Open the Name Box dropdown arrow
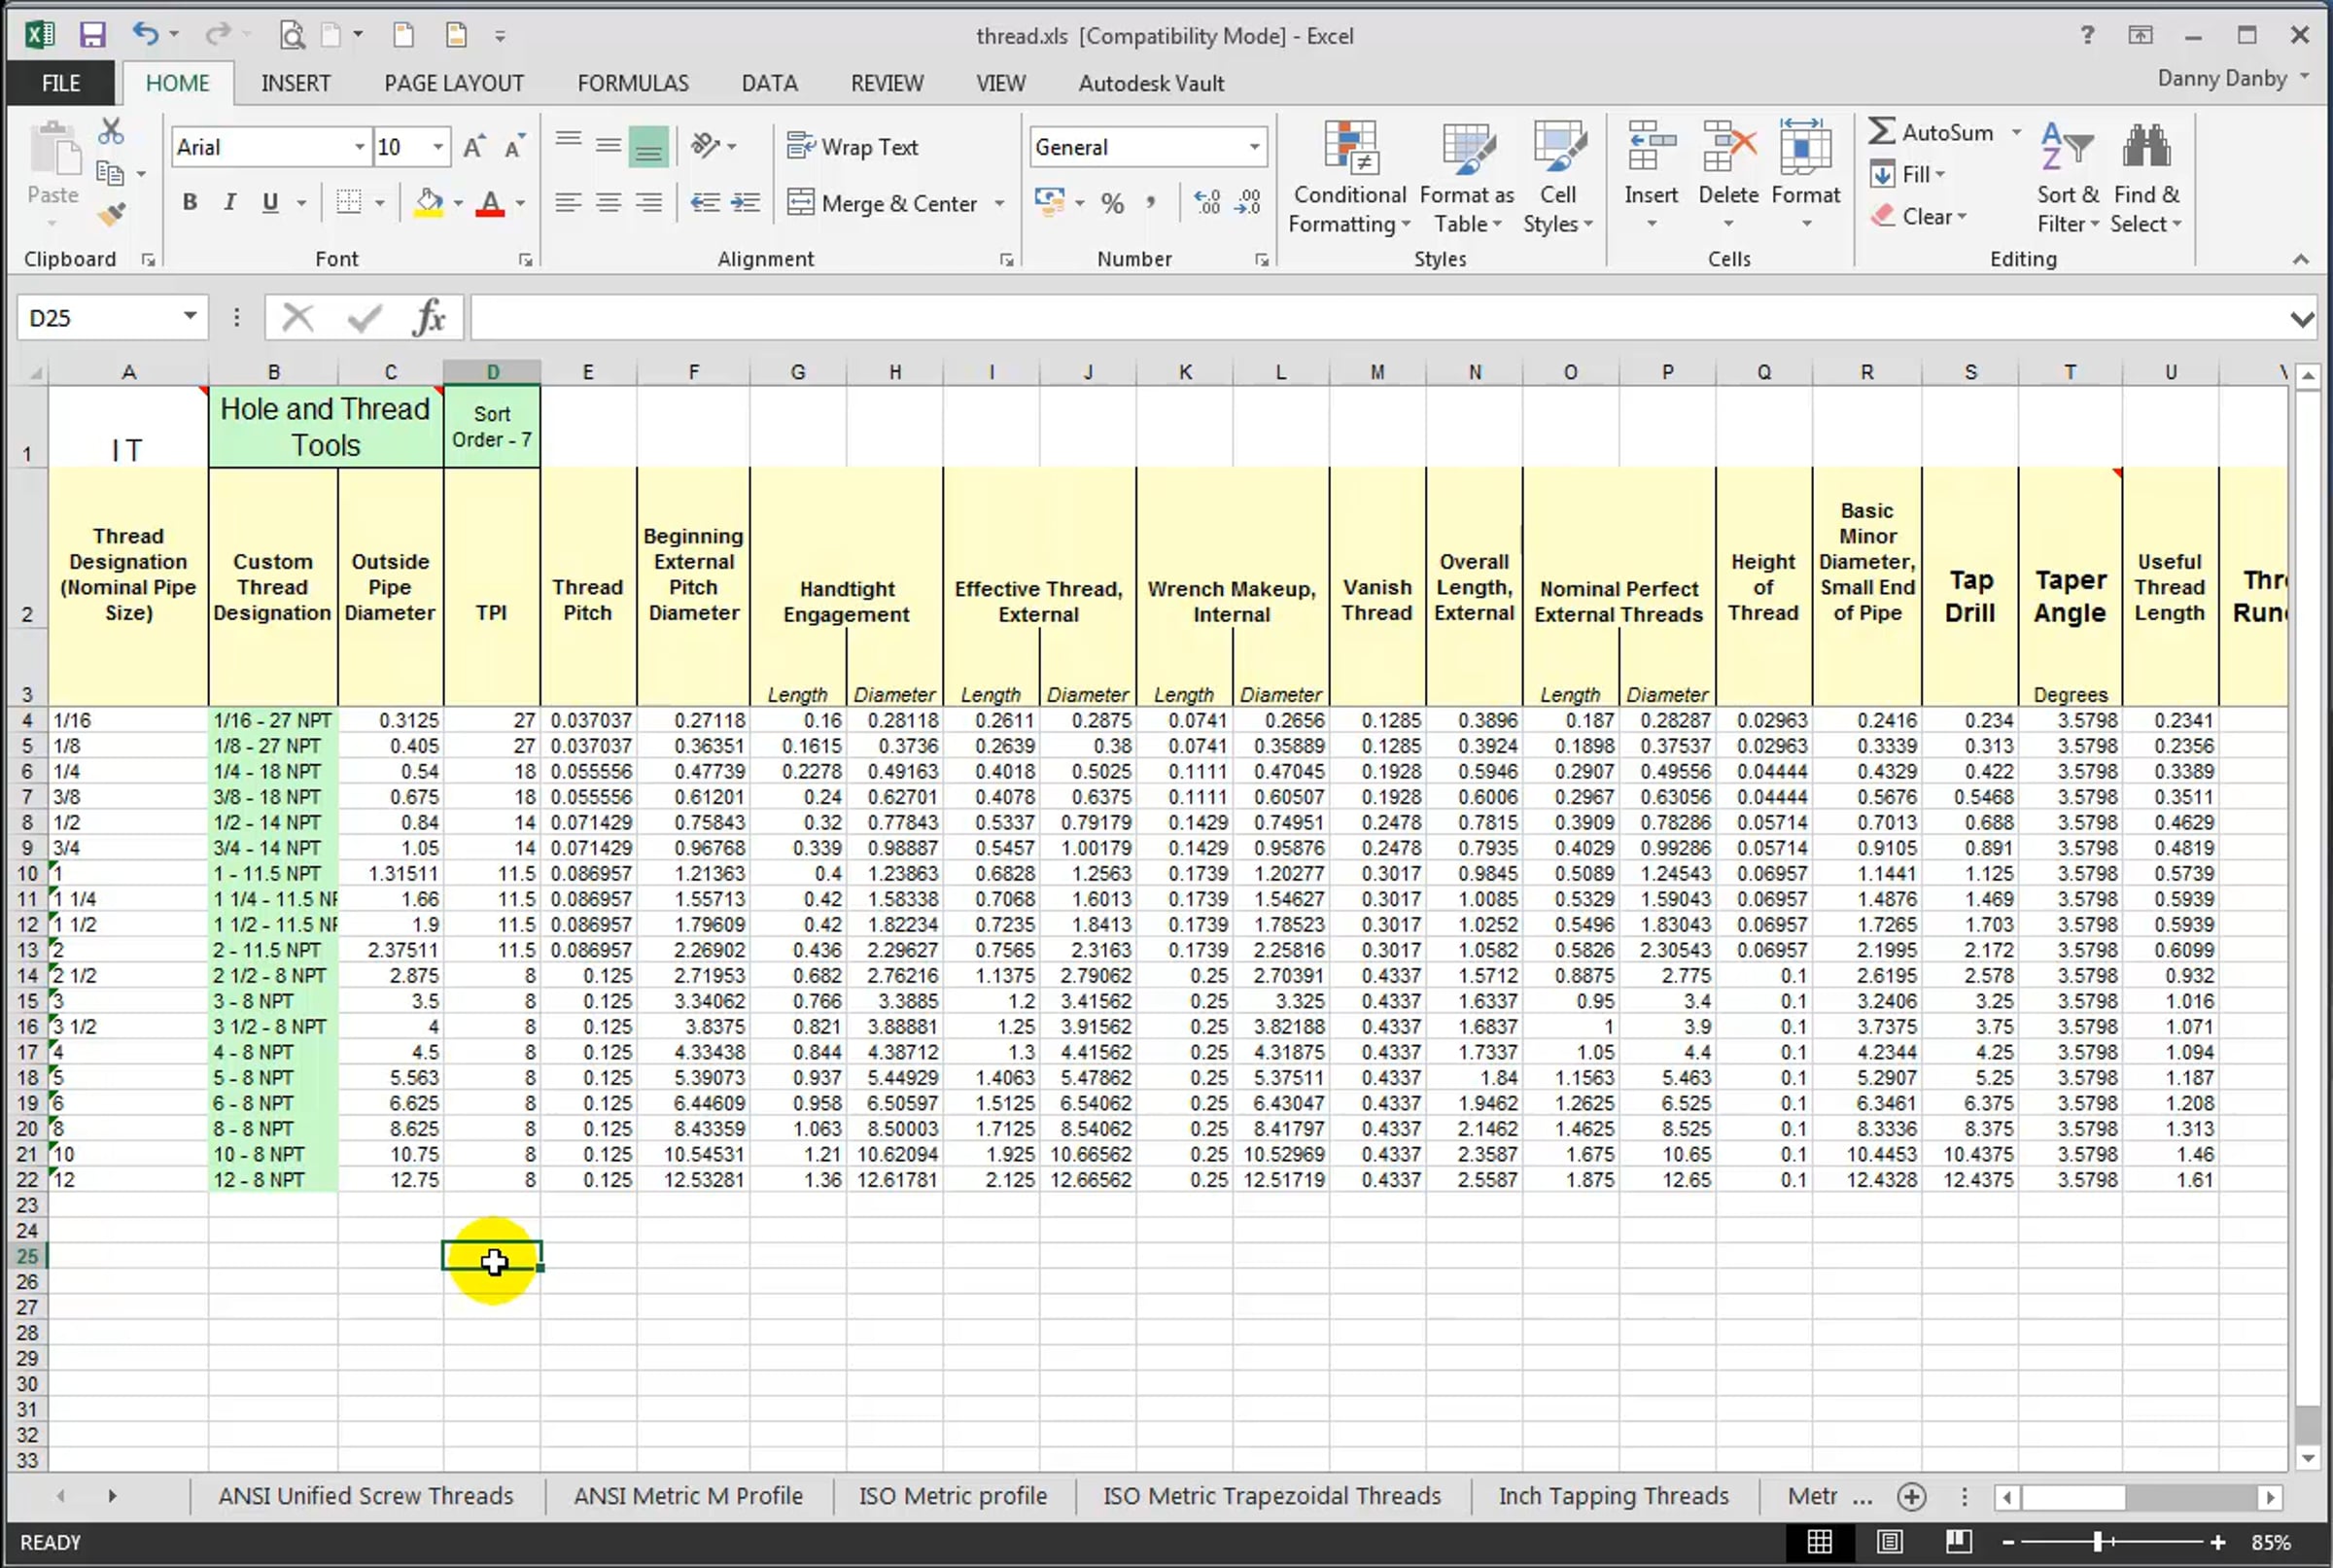The height and width of the screenshot is (1568, 2333). tap(189, 317)
